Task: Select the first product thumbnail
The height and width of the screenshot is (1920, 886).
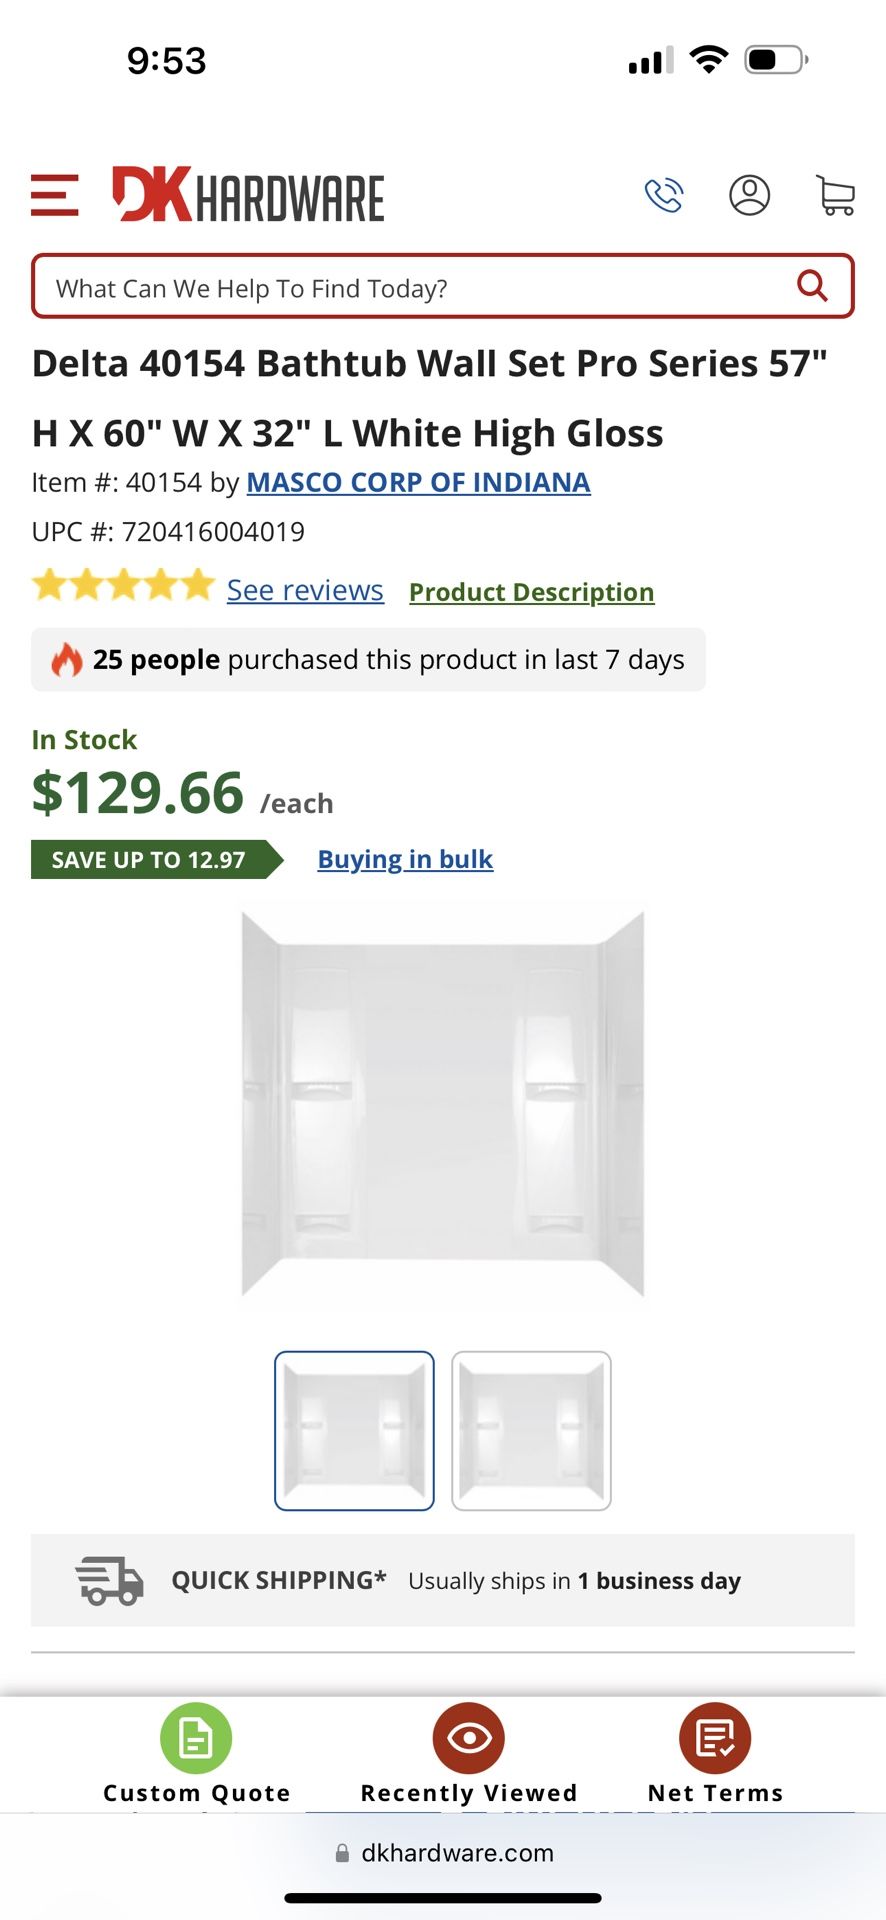Action: [x=354, y=1430]
